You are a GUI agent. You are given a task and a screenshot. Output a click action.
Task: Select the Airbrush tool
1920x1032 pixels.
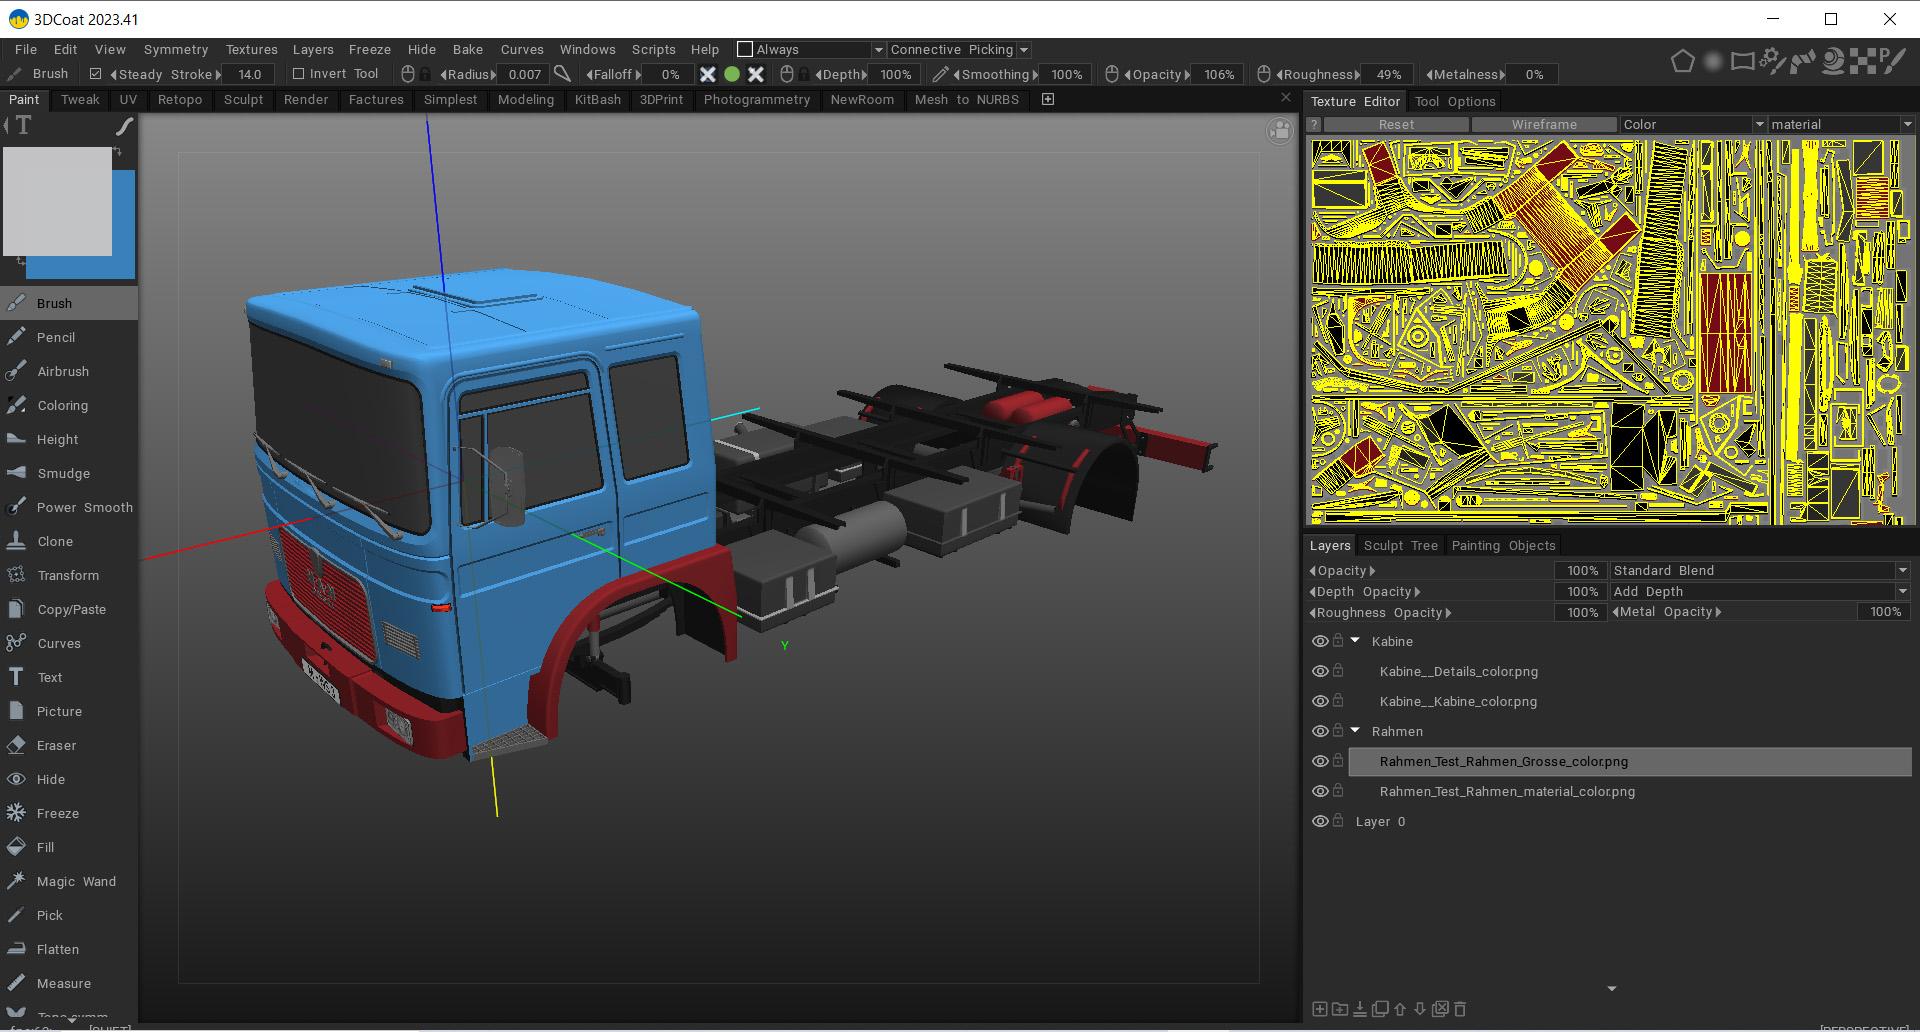click(x=68, y=371)
